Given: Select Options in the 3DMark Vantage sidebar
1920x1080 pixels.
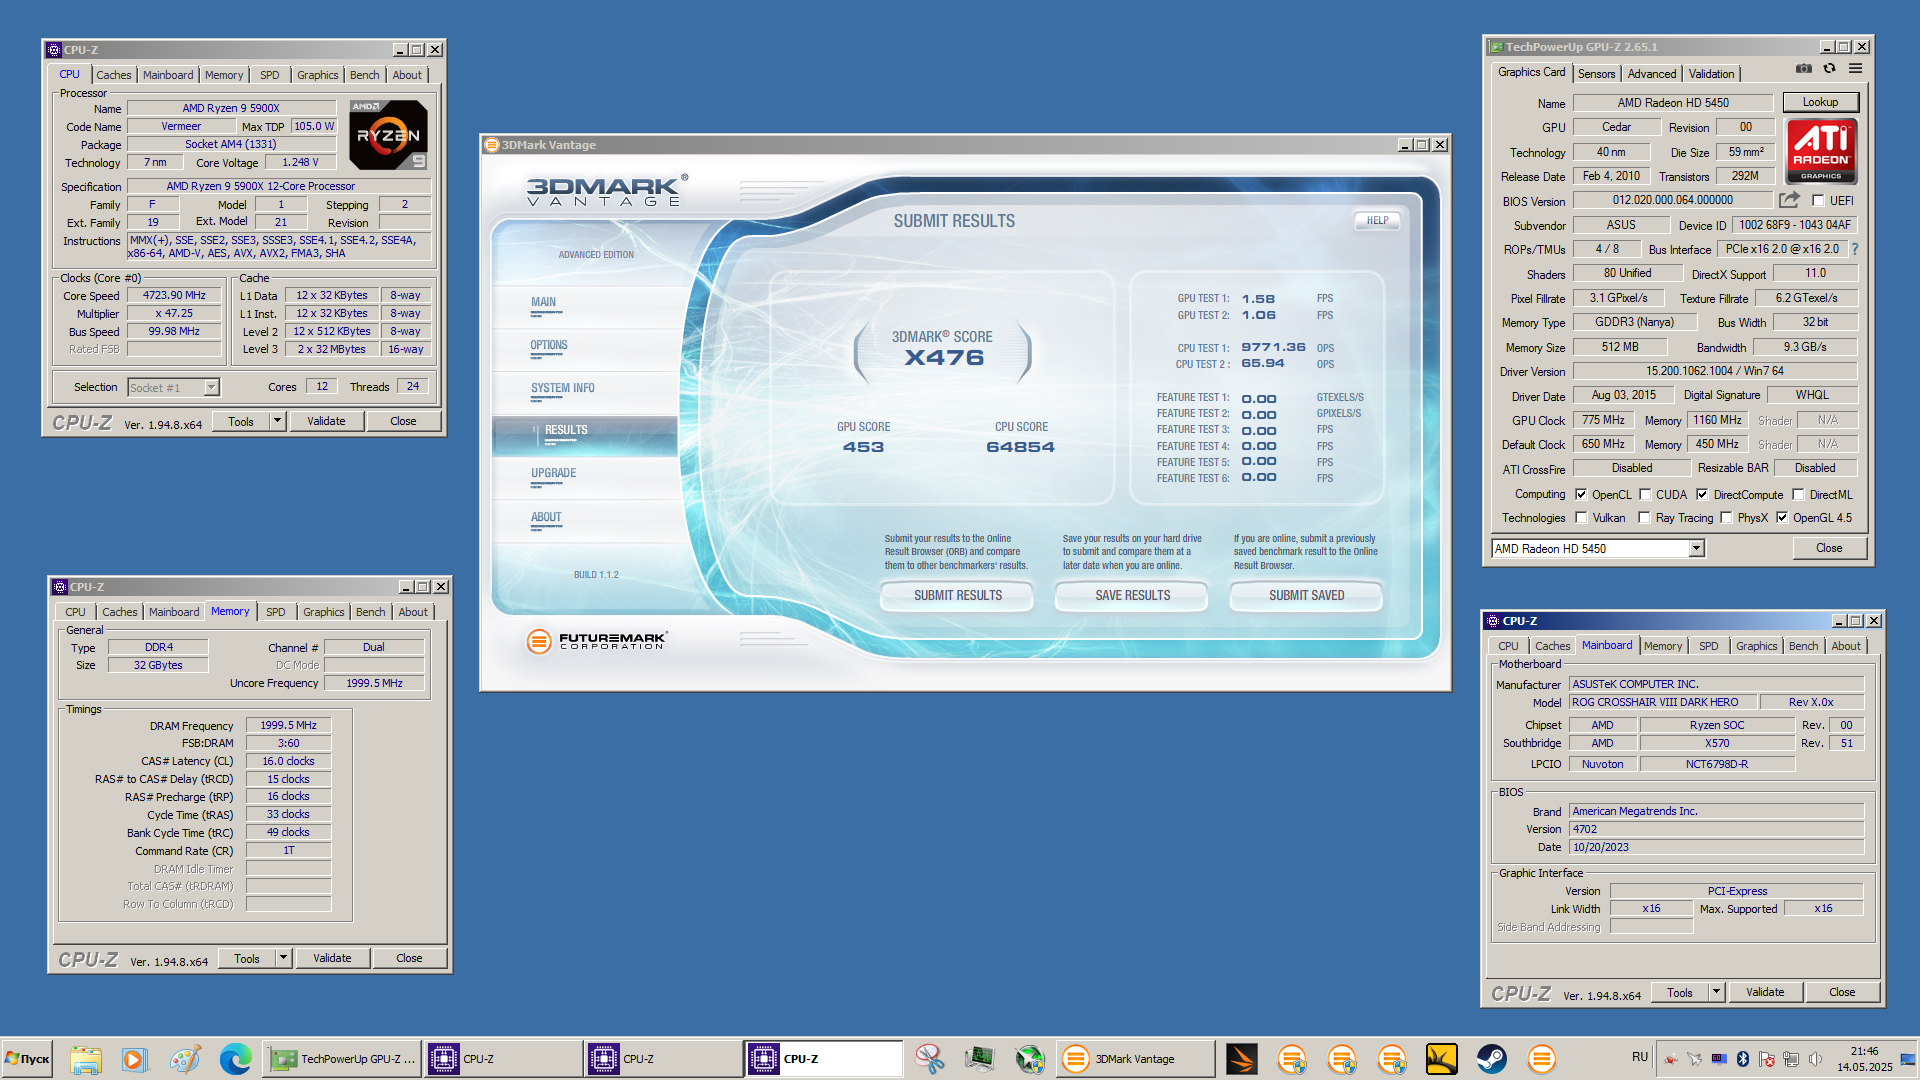Looking at the screenshot, I should 549,345.
